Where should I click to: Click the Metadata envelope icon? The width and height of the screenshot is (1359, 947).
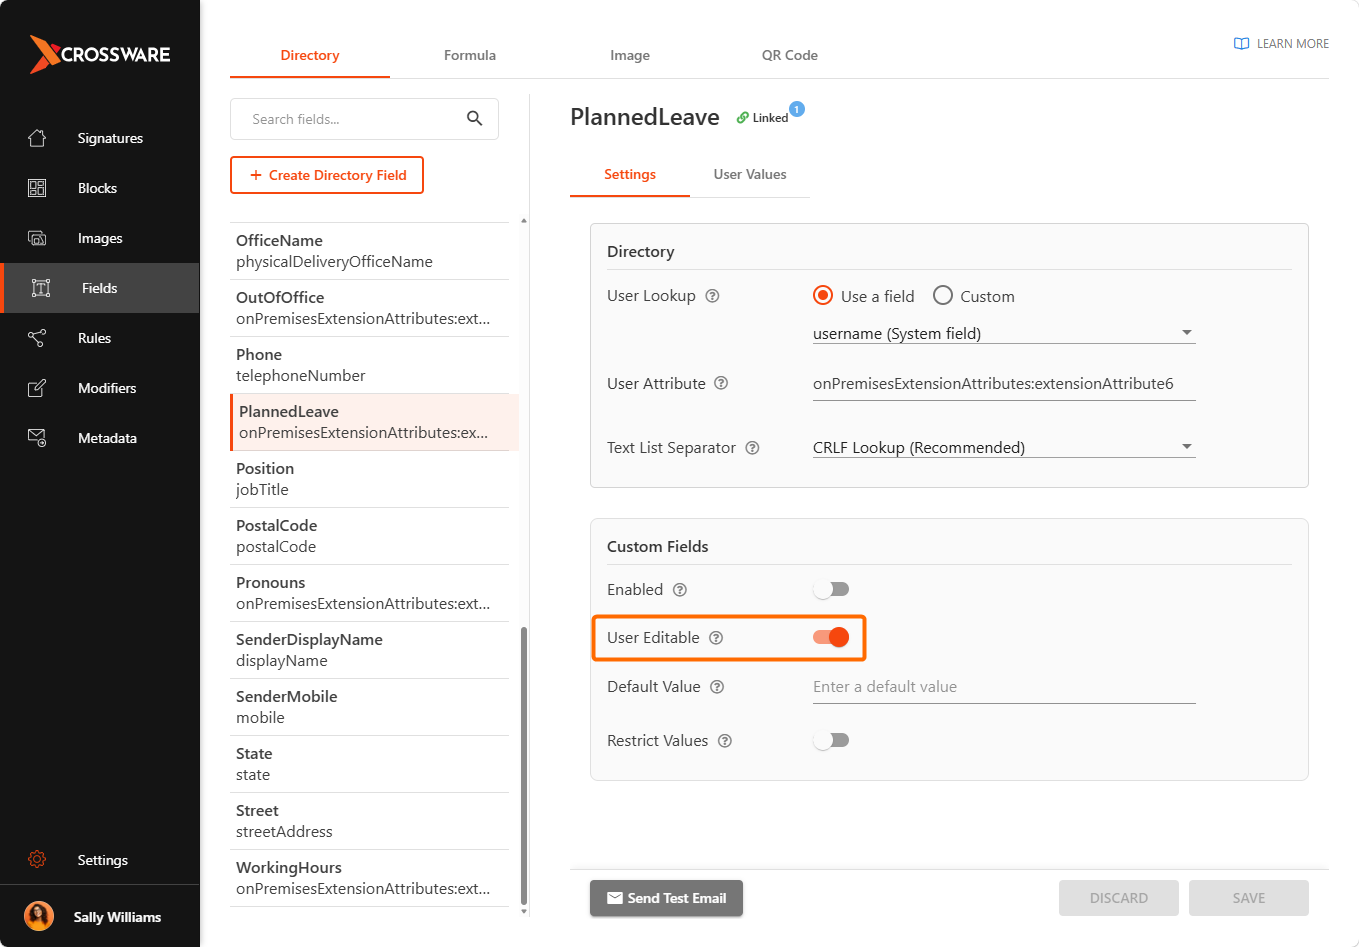click(37, 438)
